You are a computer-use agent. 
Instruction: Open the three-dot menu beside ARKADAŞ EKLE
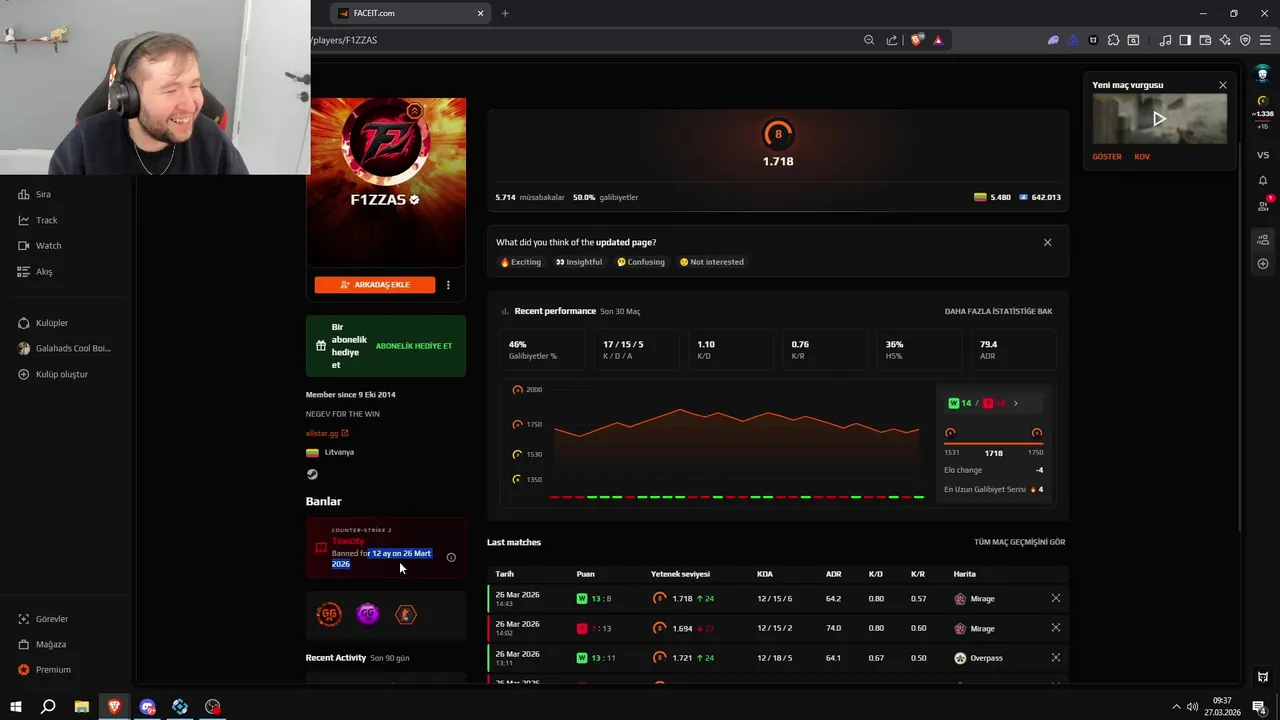(448, 285)
